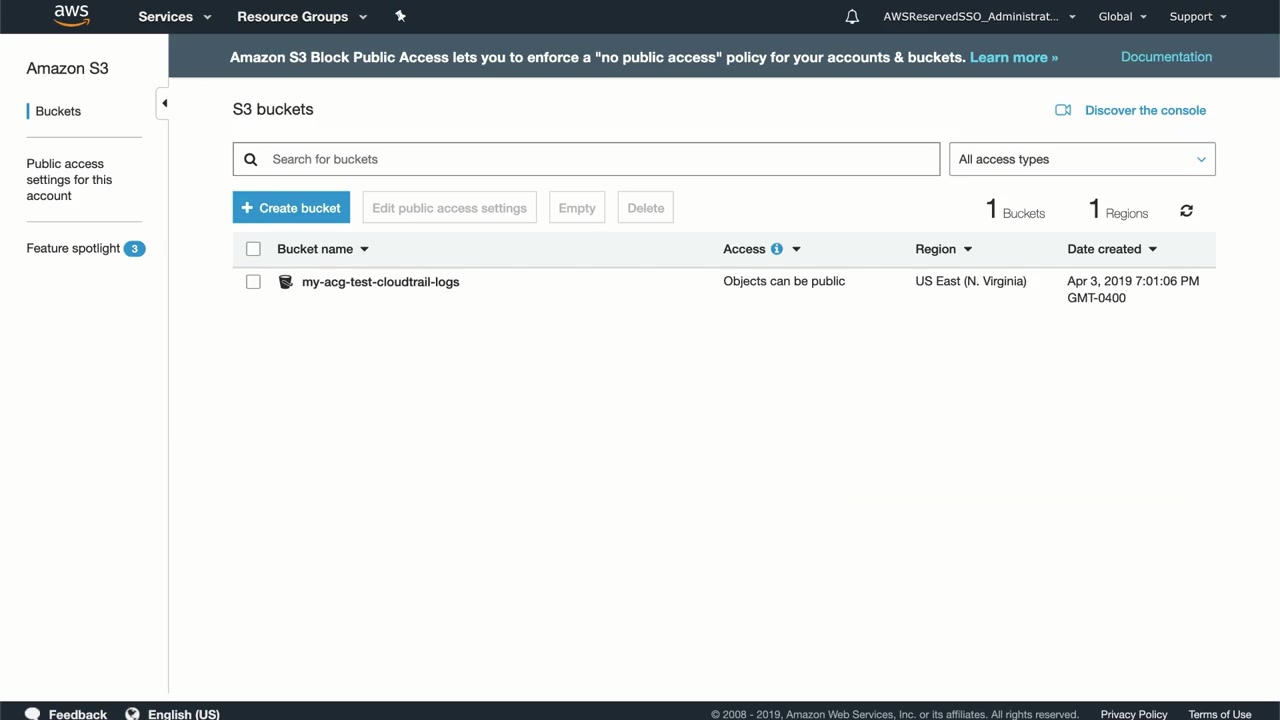Sort by the Region column

[x=944, y=249]
